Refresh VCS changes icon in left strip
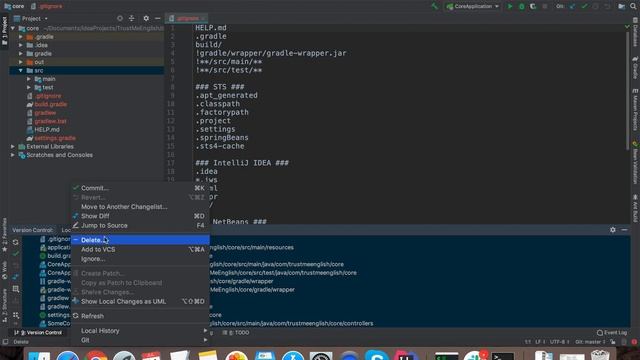This screenshot has width=640, height=360. (16, 242)
